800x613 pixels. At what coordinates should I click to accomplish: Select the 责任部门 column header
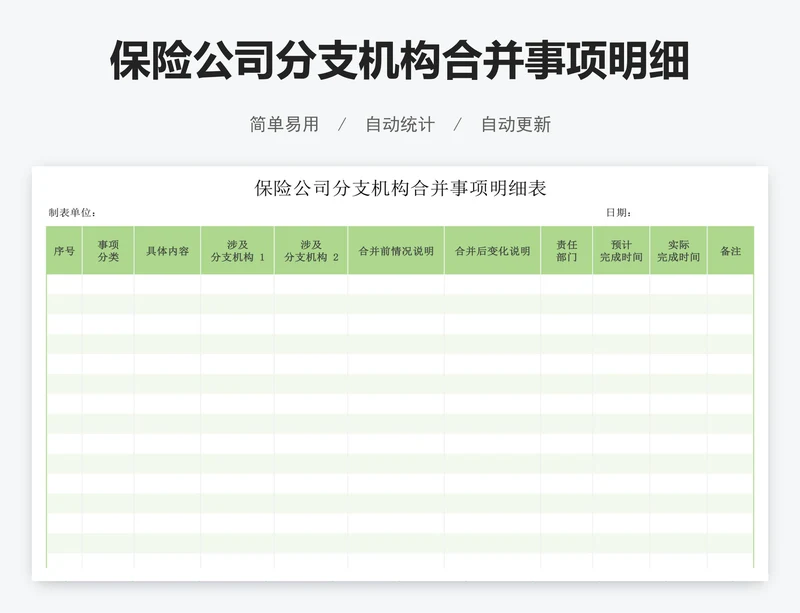pyautogui.click(x=567, y=251)
